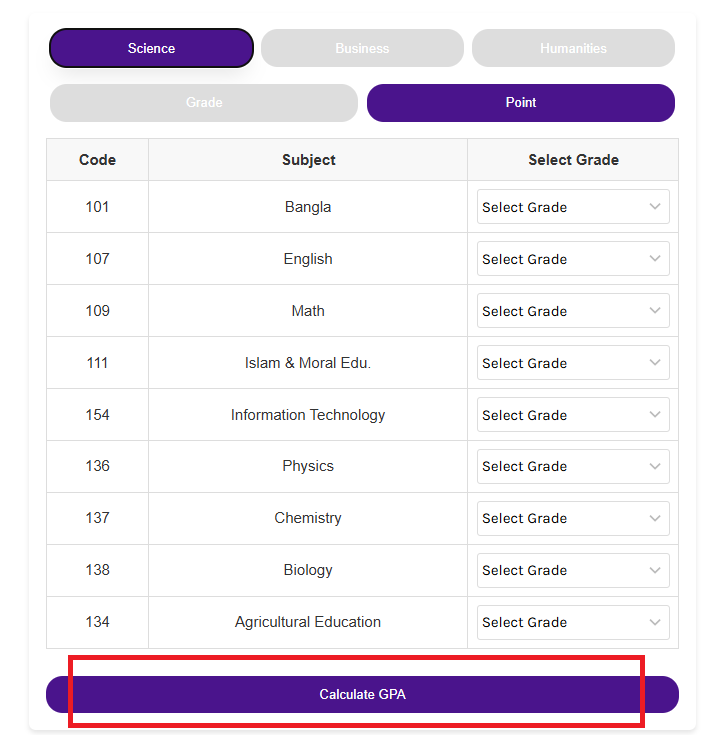Open the English grade dropdown
Screen dimensions: 723x735
tap(573, 259)
